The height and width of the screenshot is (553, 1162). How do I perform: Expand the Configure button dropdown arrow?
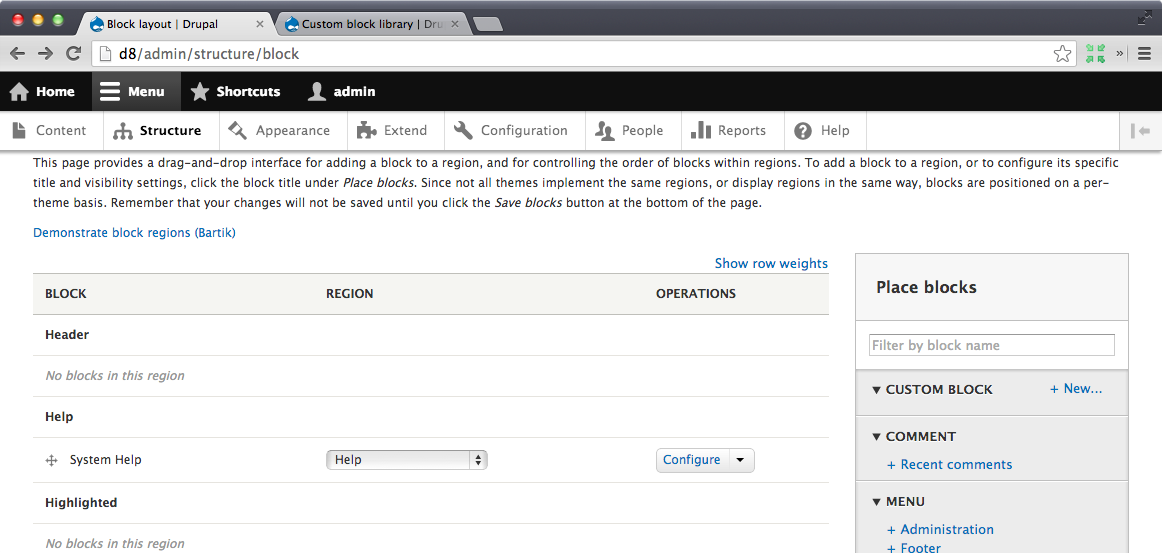pyautogui.click(x=741, y=460)
